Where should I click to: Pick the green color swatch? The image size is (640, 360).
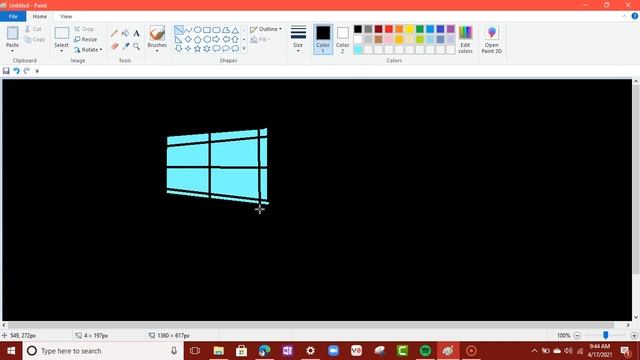click(x=420, y=29)
